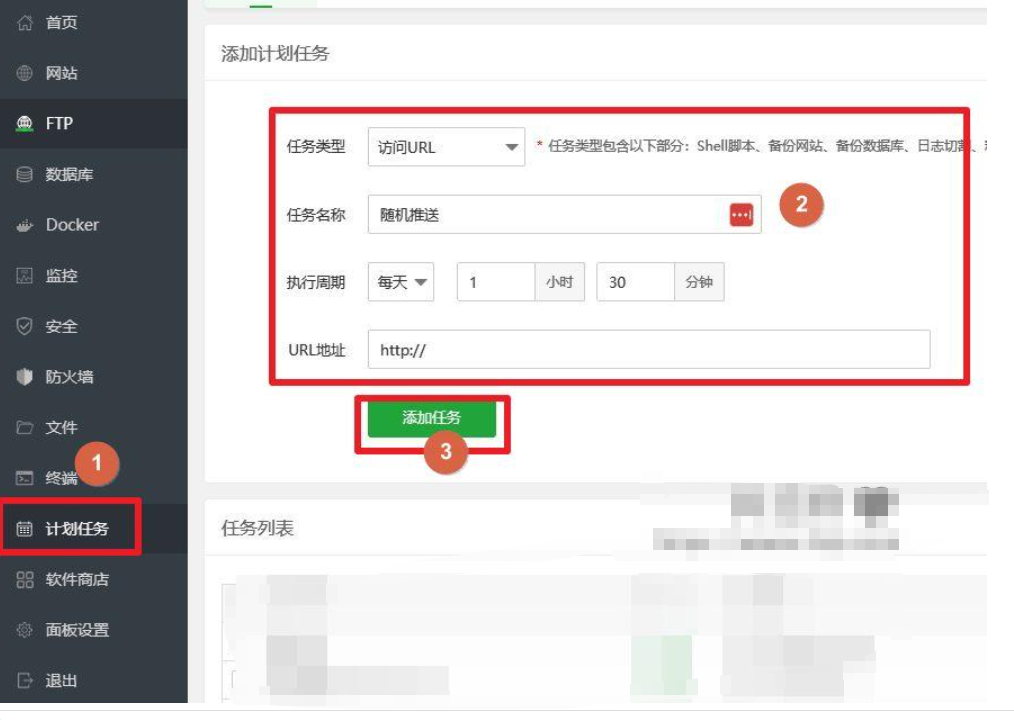Click the home icon beside 首页
This screenshot has height=720, width=1014.
[x=25, y=23]
